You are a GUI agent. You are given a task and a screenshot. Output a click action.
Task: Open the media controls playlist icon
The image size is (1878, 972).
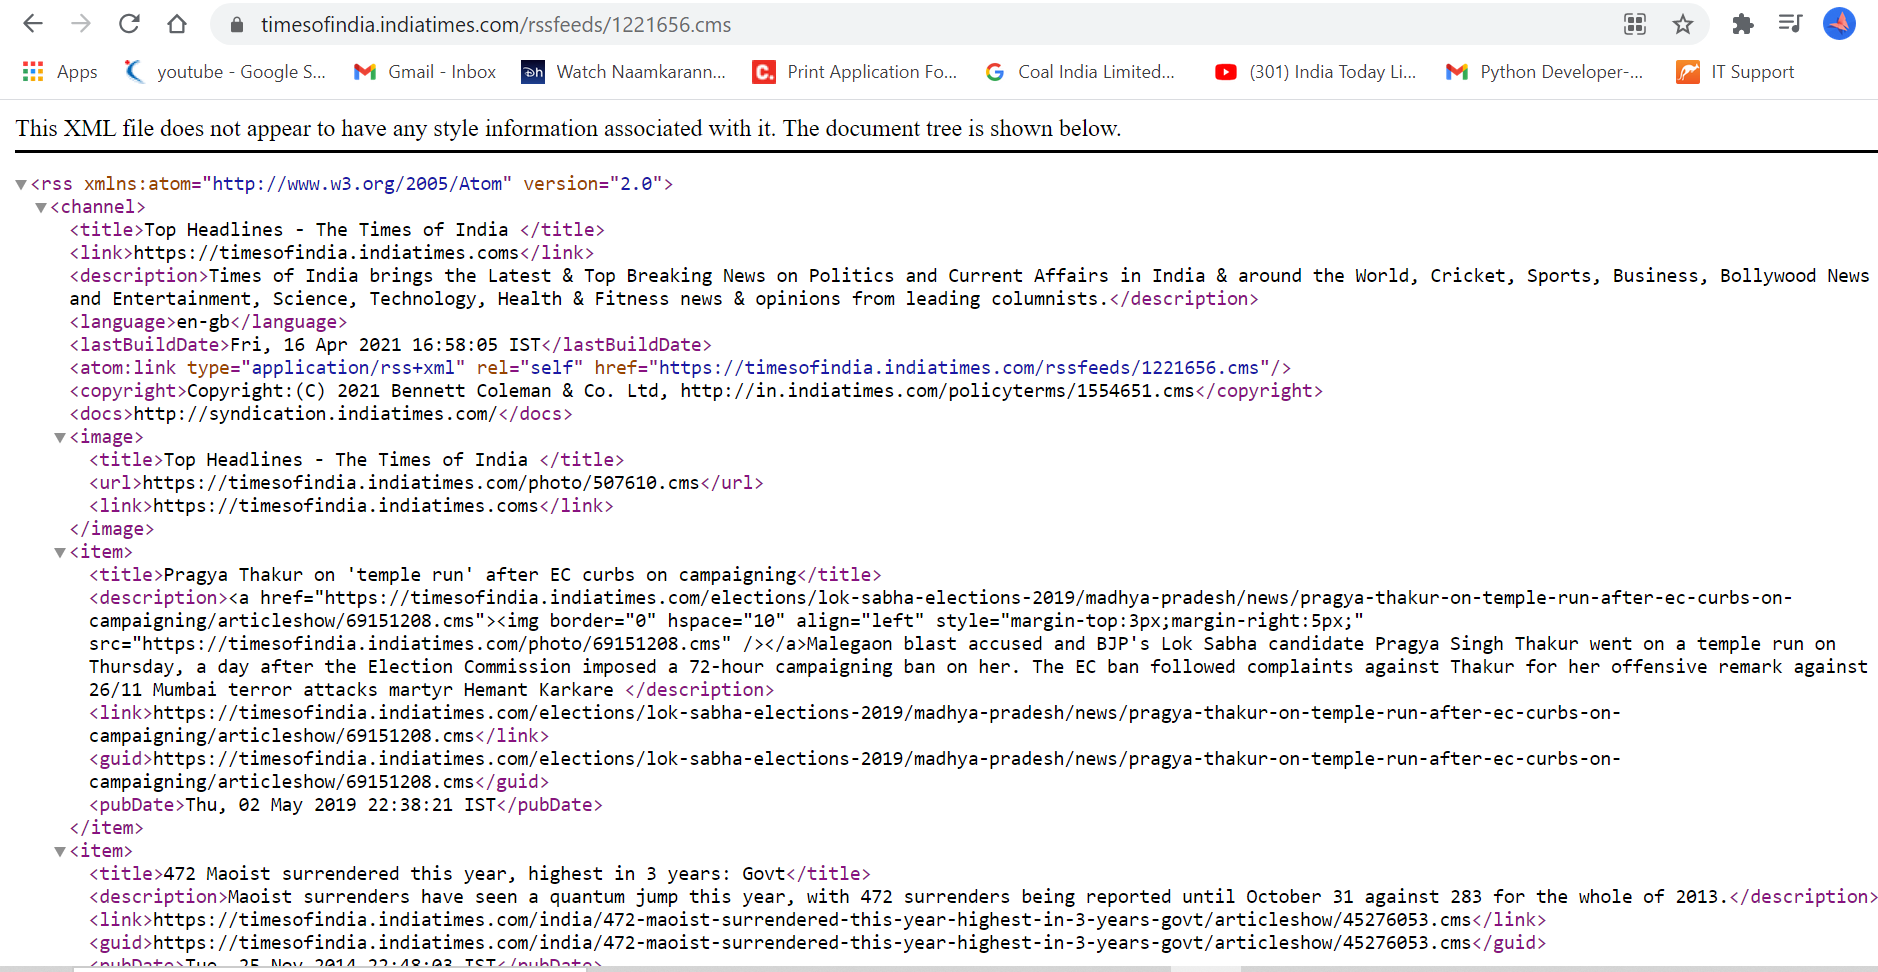tap(1790, 24)
